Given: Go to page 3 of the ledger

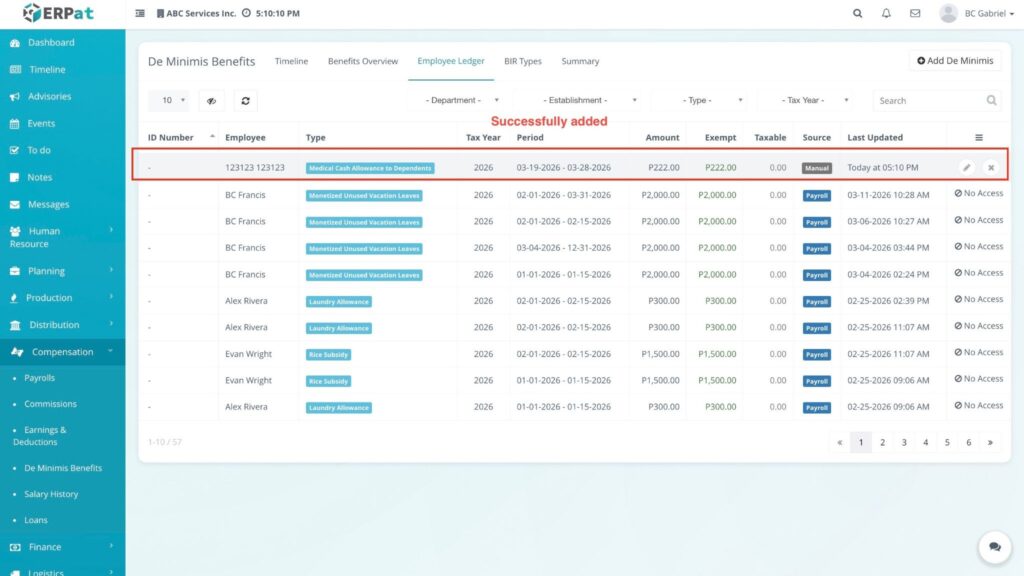Looking at the screenshot, I should pyautogui.click(x=904, y=442).
